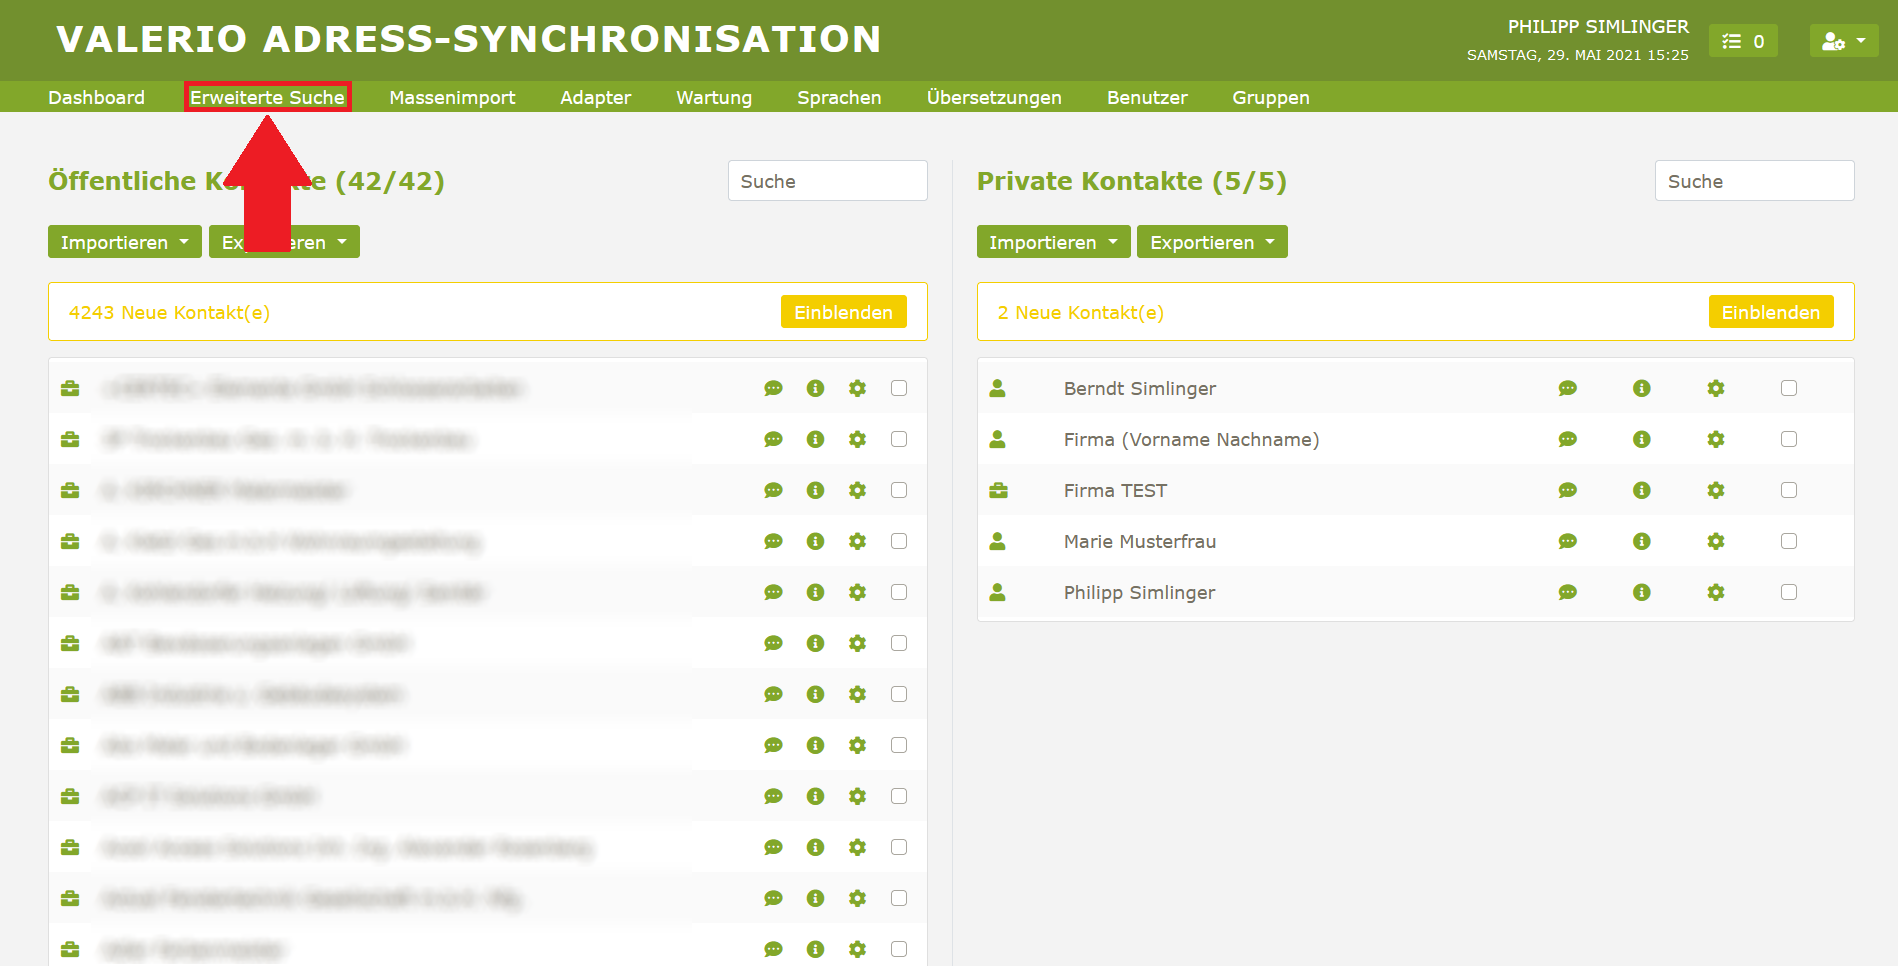1898x966 pixels.
Task: Check the first public contact's checkbox
Action: tap(898, 388)
